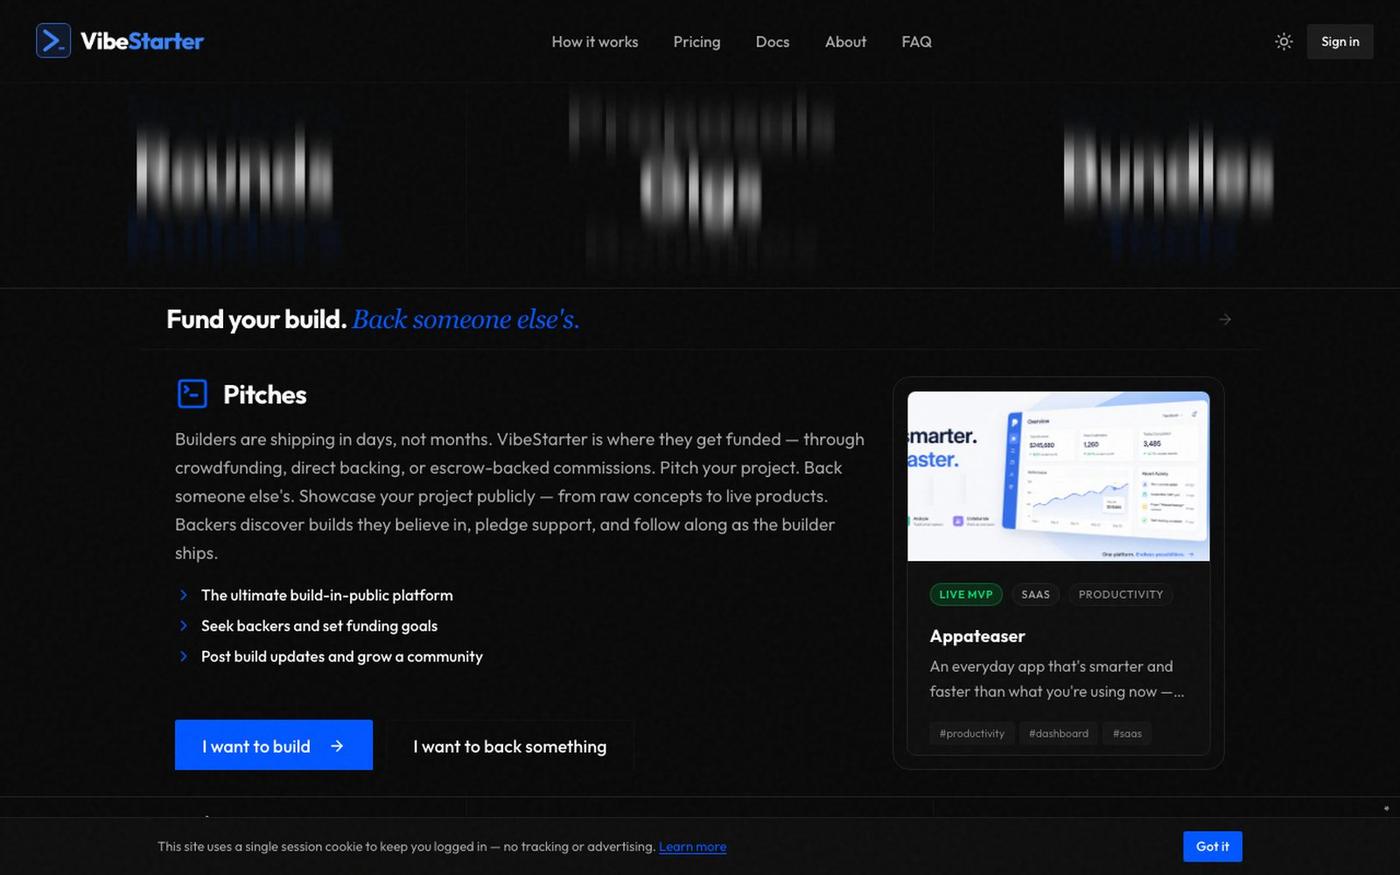Click the I want to build button
This screenshot has height=875, width=1400.
coord(274,745)
